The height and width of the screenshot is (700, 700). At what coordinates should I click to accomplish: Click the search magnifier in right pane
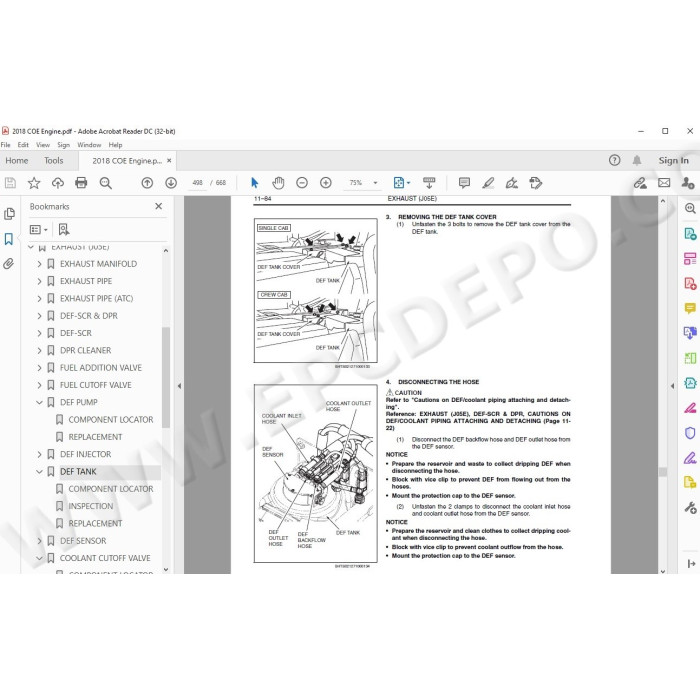[x=690, y=208]
